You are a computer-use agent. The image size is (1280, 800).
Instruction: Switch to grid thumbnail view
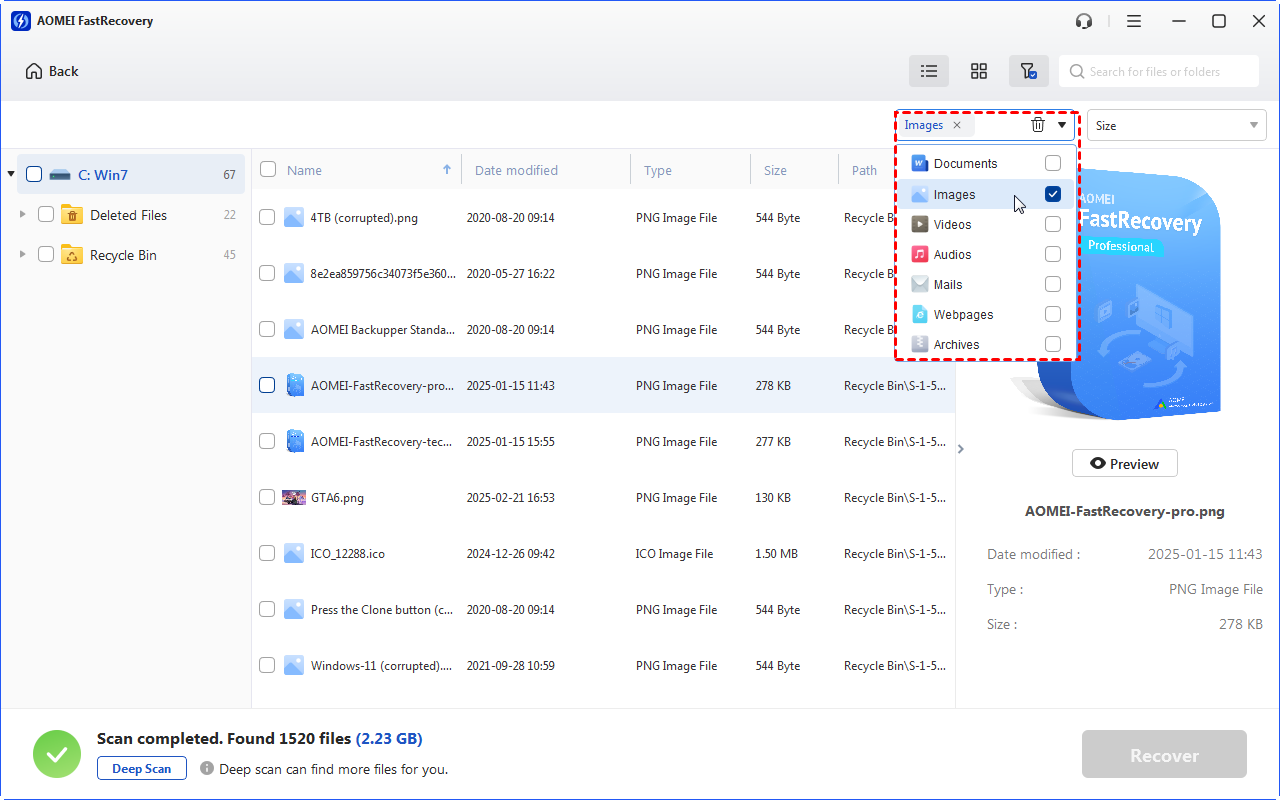(x=979, y=71)
